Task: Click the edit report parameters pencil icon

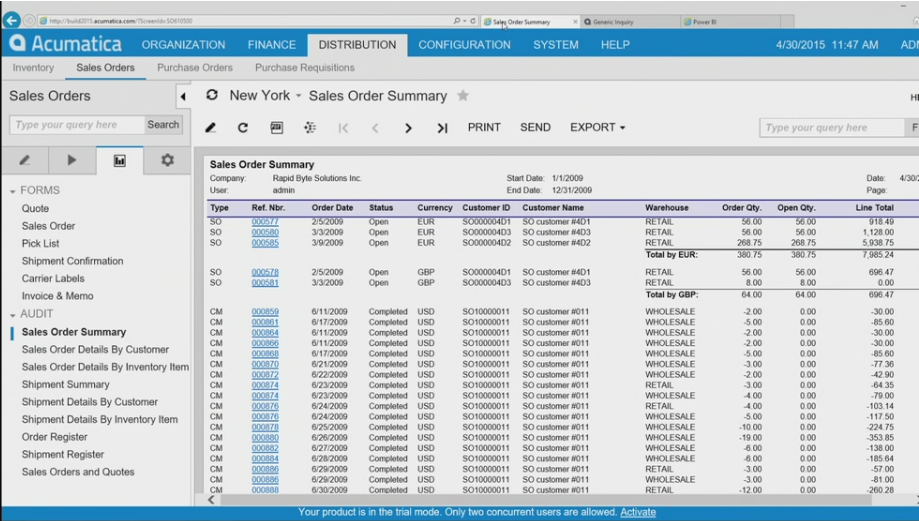Action: [211, 128]
